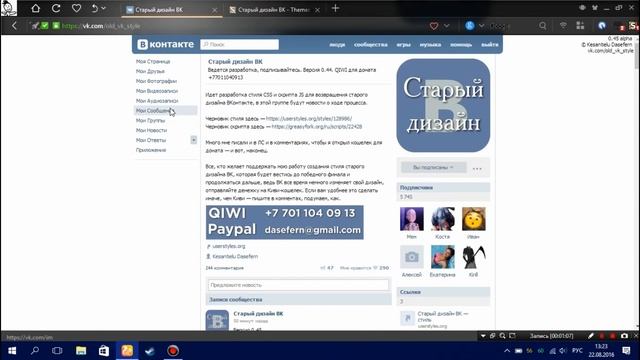The height and width of the screenshot is (360, 640).
Task: Open the search engine selector dropdown arrow
Action: tap(482, 26)
